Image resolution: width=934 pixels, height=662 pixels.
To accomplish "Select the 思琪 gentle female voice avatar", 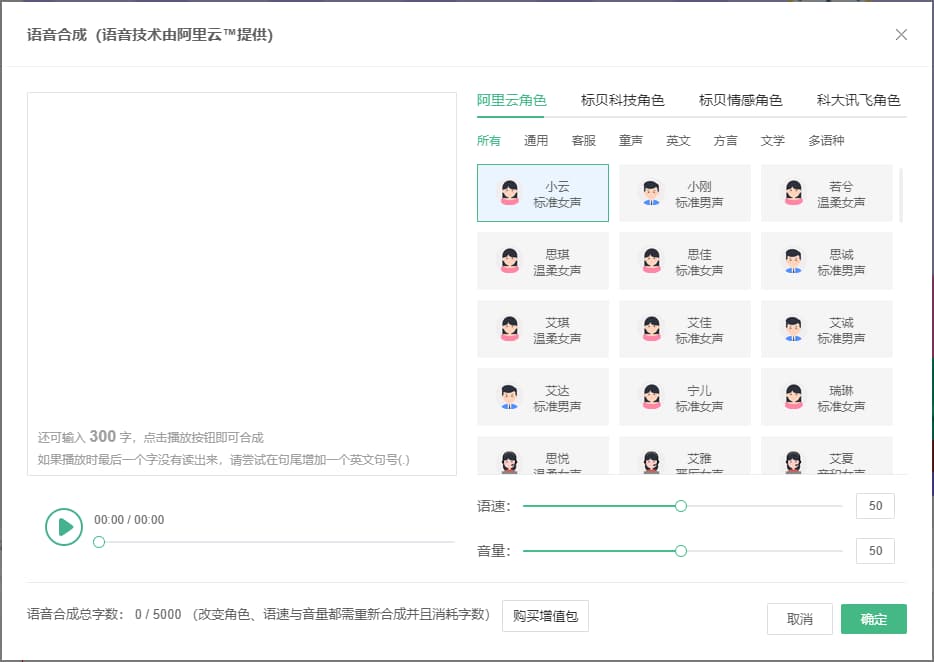I will pos(510,261).
